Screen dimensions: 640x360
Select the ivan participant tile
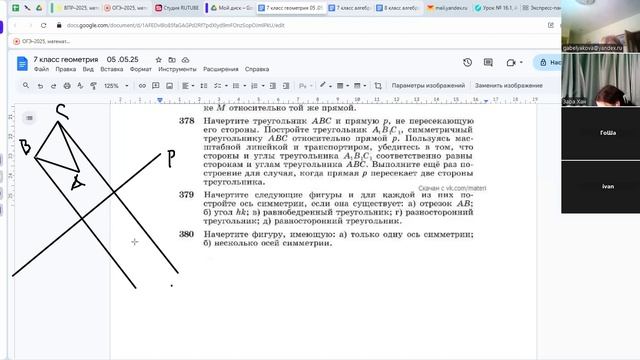point(600,187)
